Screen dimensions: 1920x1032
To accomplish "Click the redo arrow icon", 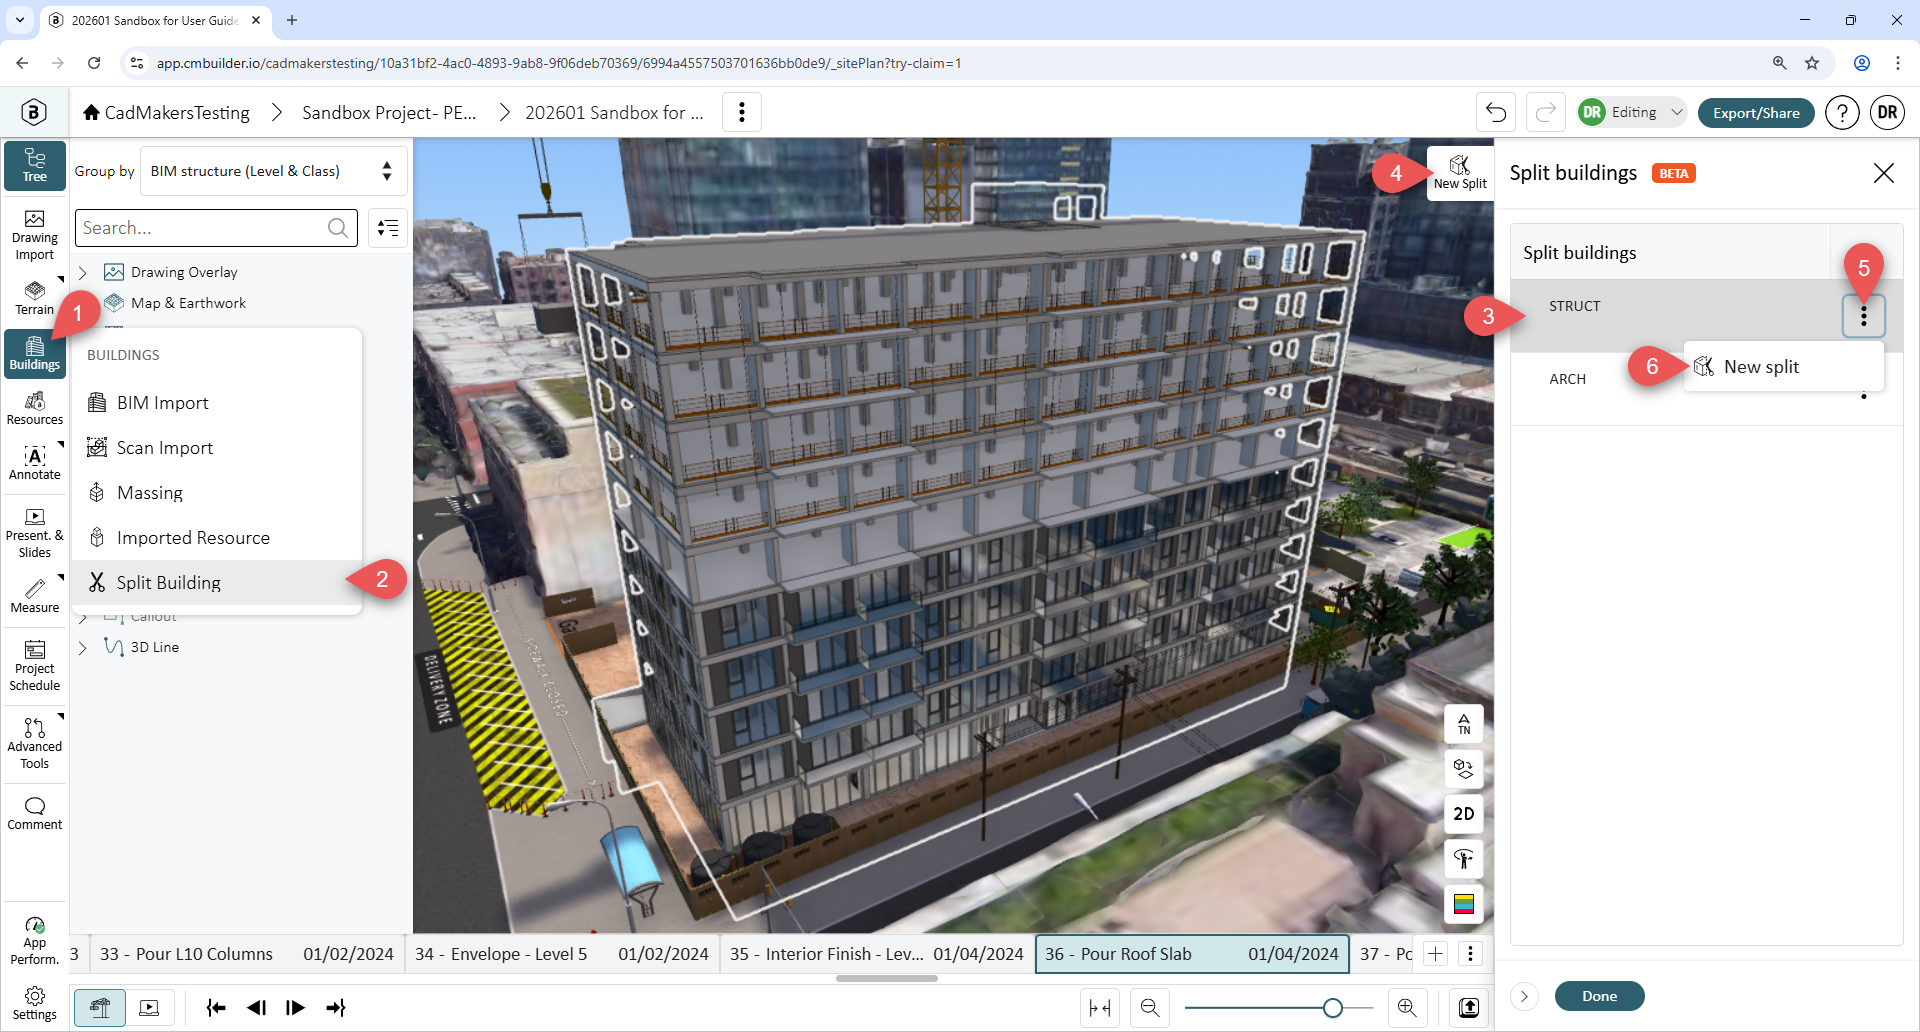I will coord(1546,112).
